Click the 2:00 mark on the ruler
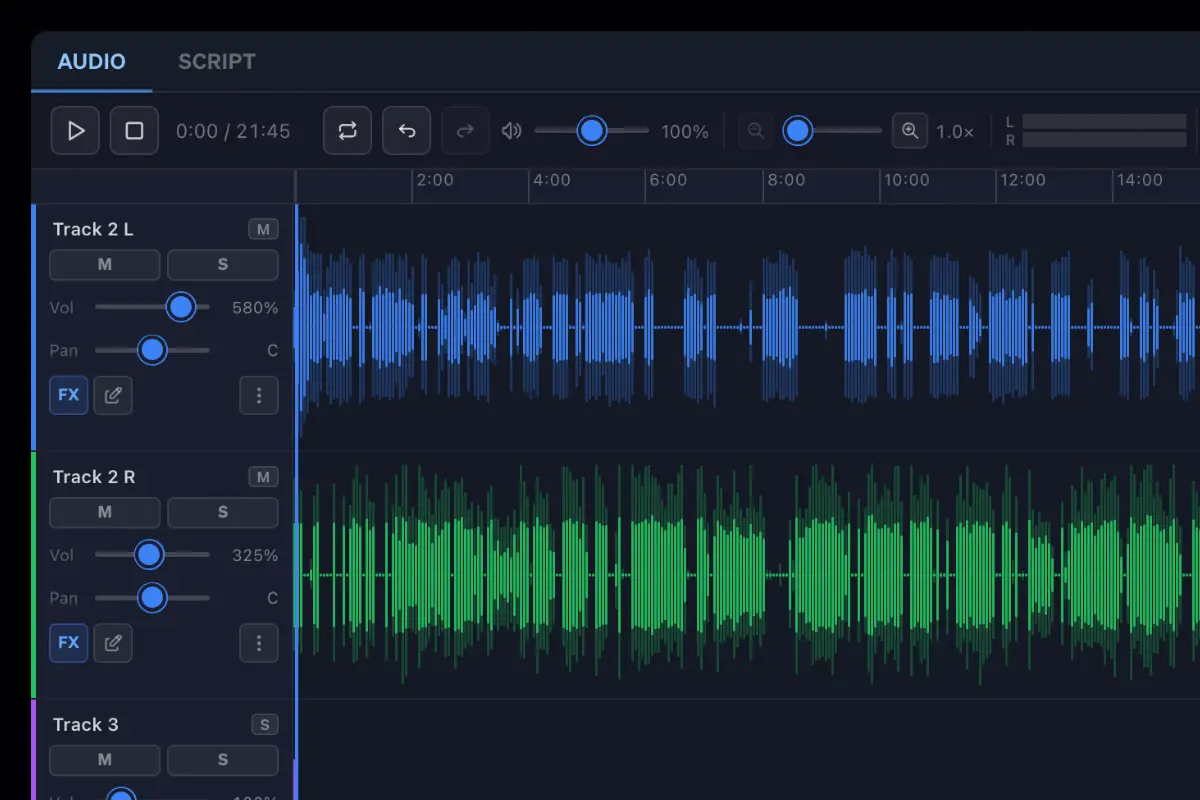 point(435,180)
